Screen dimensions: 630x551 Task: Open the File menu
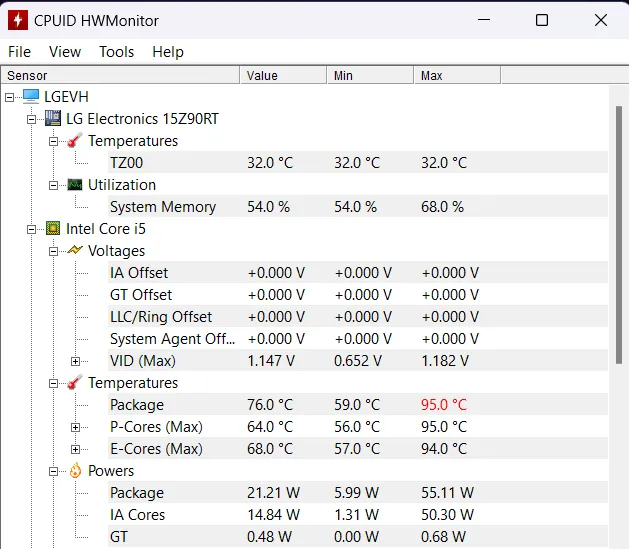pyautogui.click(x=19, y=52)
